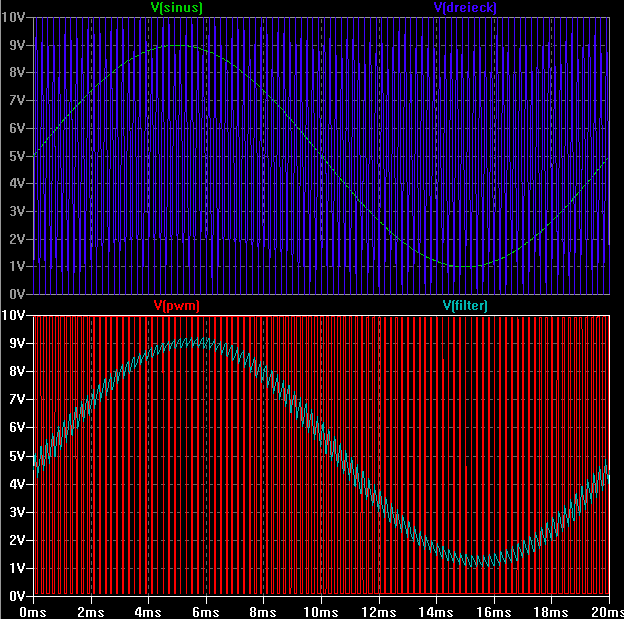Viewport: 624px width, 619px height.
Task: Click the 3V label on upper plot axis
Action: tap(17, 211)
